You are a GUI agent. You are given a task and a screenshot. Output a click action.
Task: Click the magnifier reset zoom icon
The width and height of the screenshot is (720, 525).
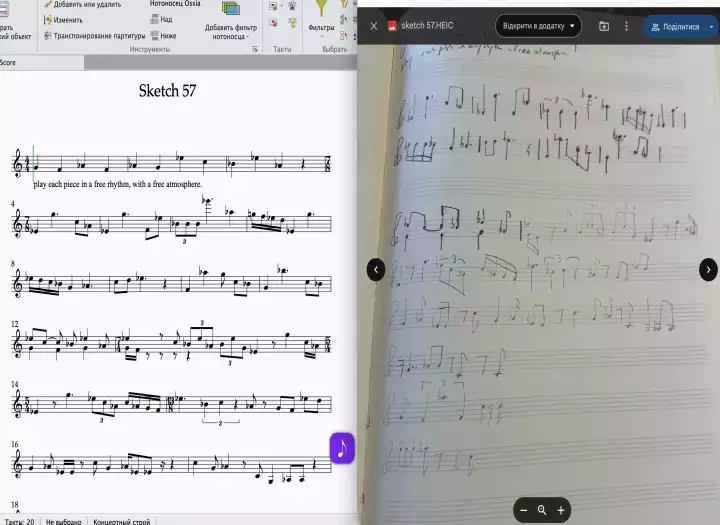542,510
